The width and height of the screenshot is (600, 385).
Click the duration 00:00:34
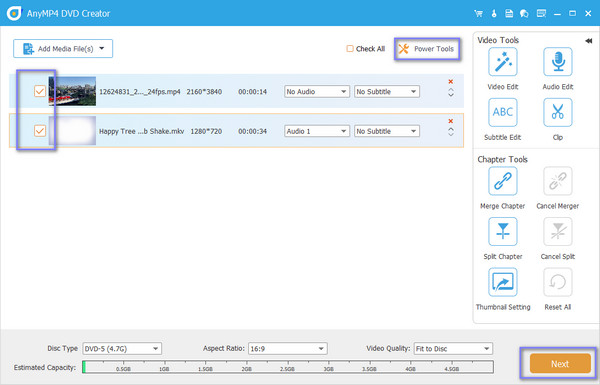click(253, 131)
